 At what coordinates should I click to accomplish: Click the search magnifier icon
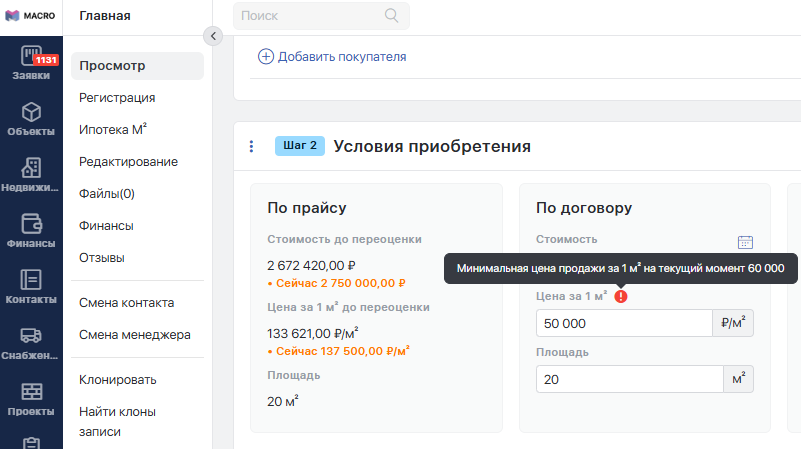point(391,16)
